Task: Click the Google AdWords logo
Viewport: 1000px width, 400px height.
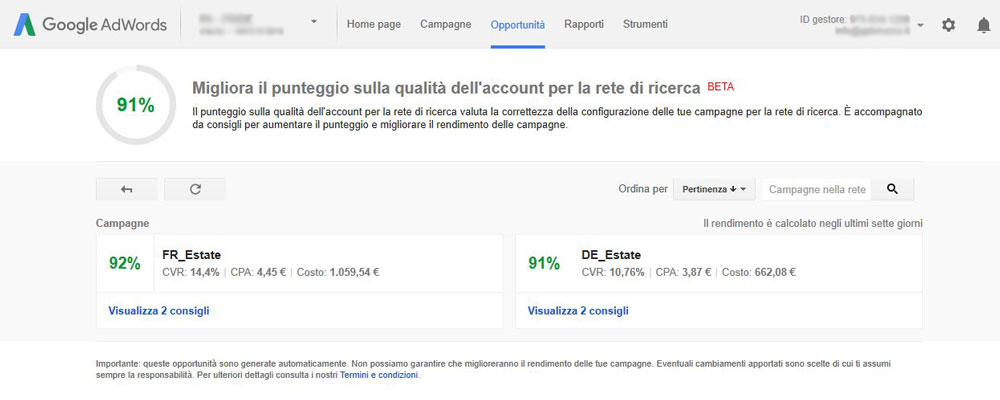Action: click(x=90, y=25)
